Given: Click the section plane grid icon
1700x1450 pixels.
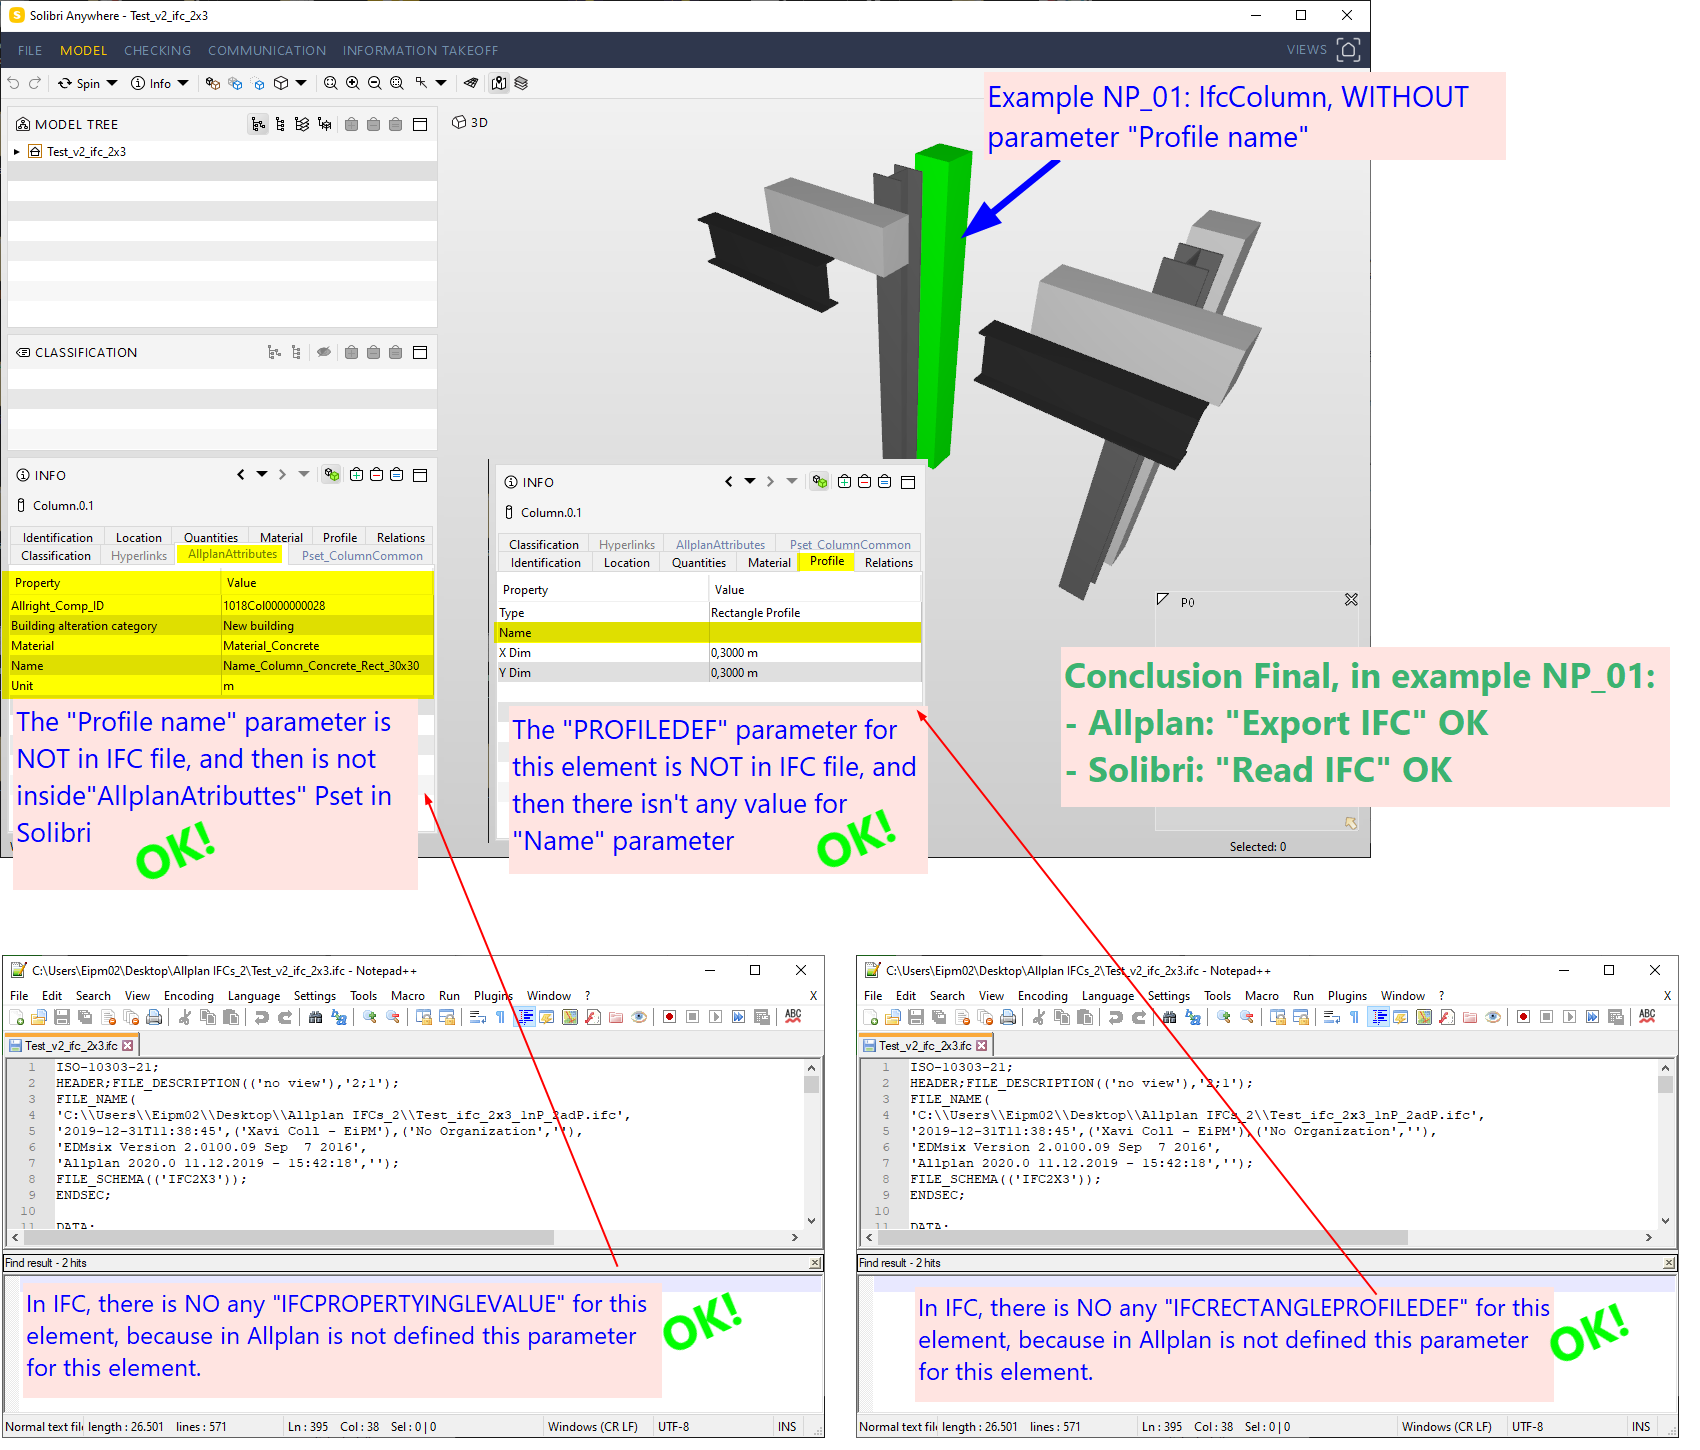Looking at the screenshot, I should (471, 83).
